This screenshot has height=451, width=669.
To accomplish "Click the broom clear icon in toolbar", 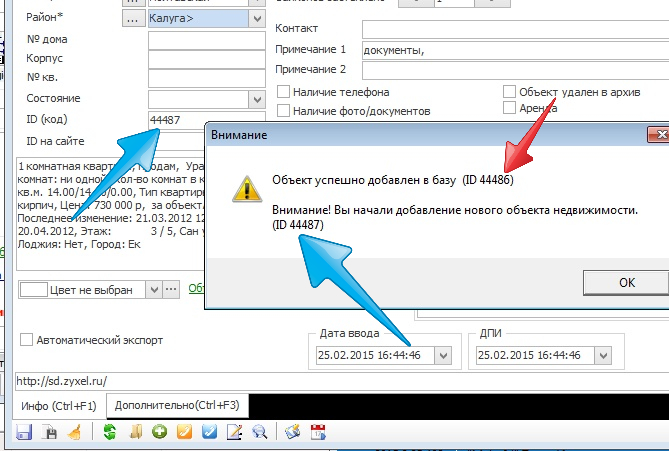I will 74,433.
